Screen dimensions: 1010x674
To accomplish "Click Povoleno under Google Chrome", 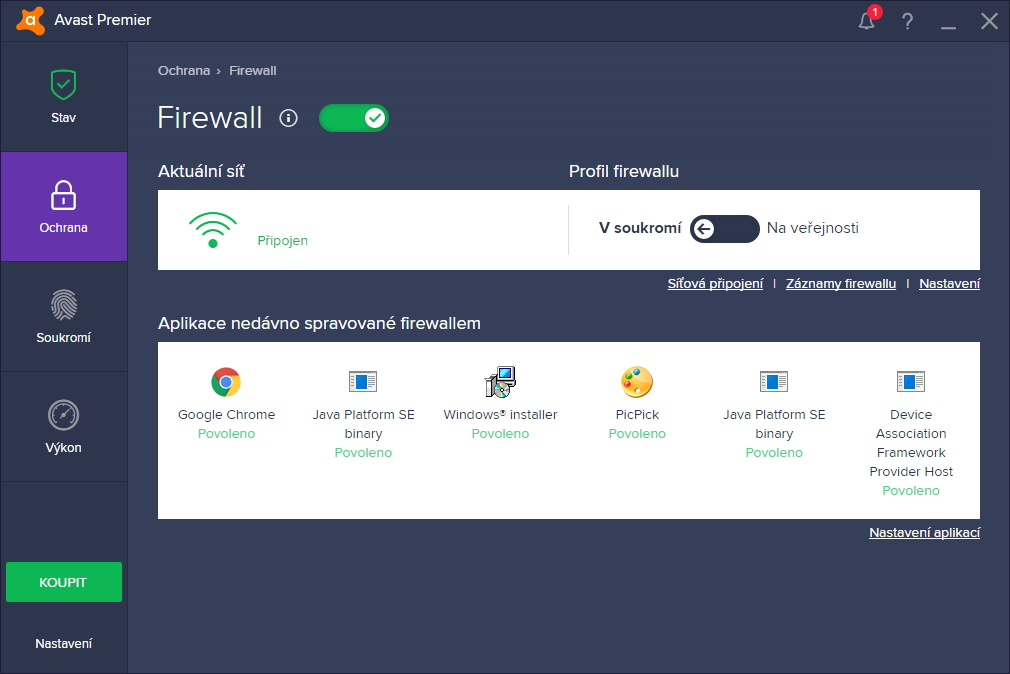I will tap(226, 434).
